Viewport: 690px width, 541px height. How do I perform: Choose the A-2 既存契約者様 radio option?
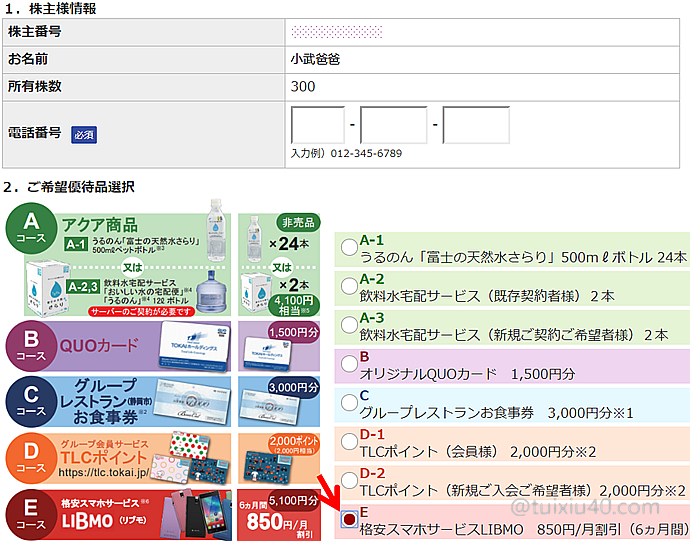click(349, 286)
